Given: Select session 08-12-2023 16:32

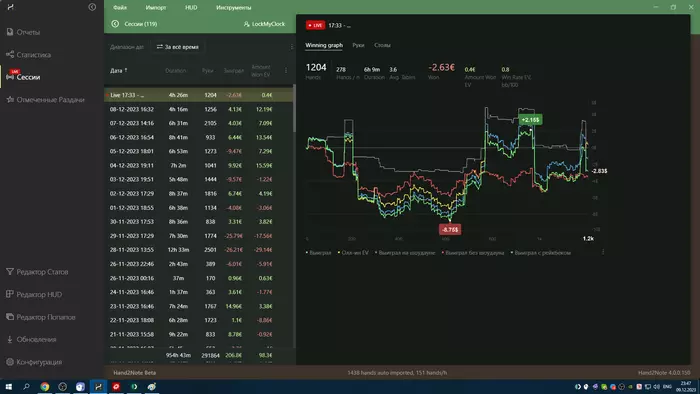Looking at the screenshot, I should click(x=199, y=109).
